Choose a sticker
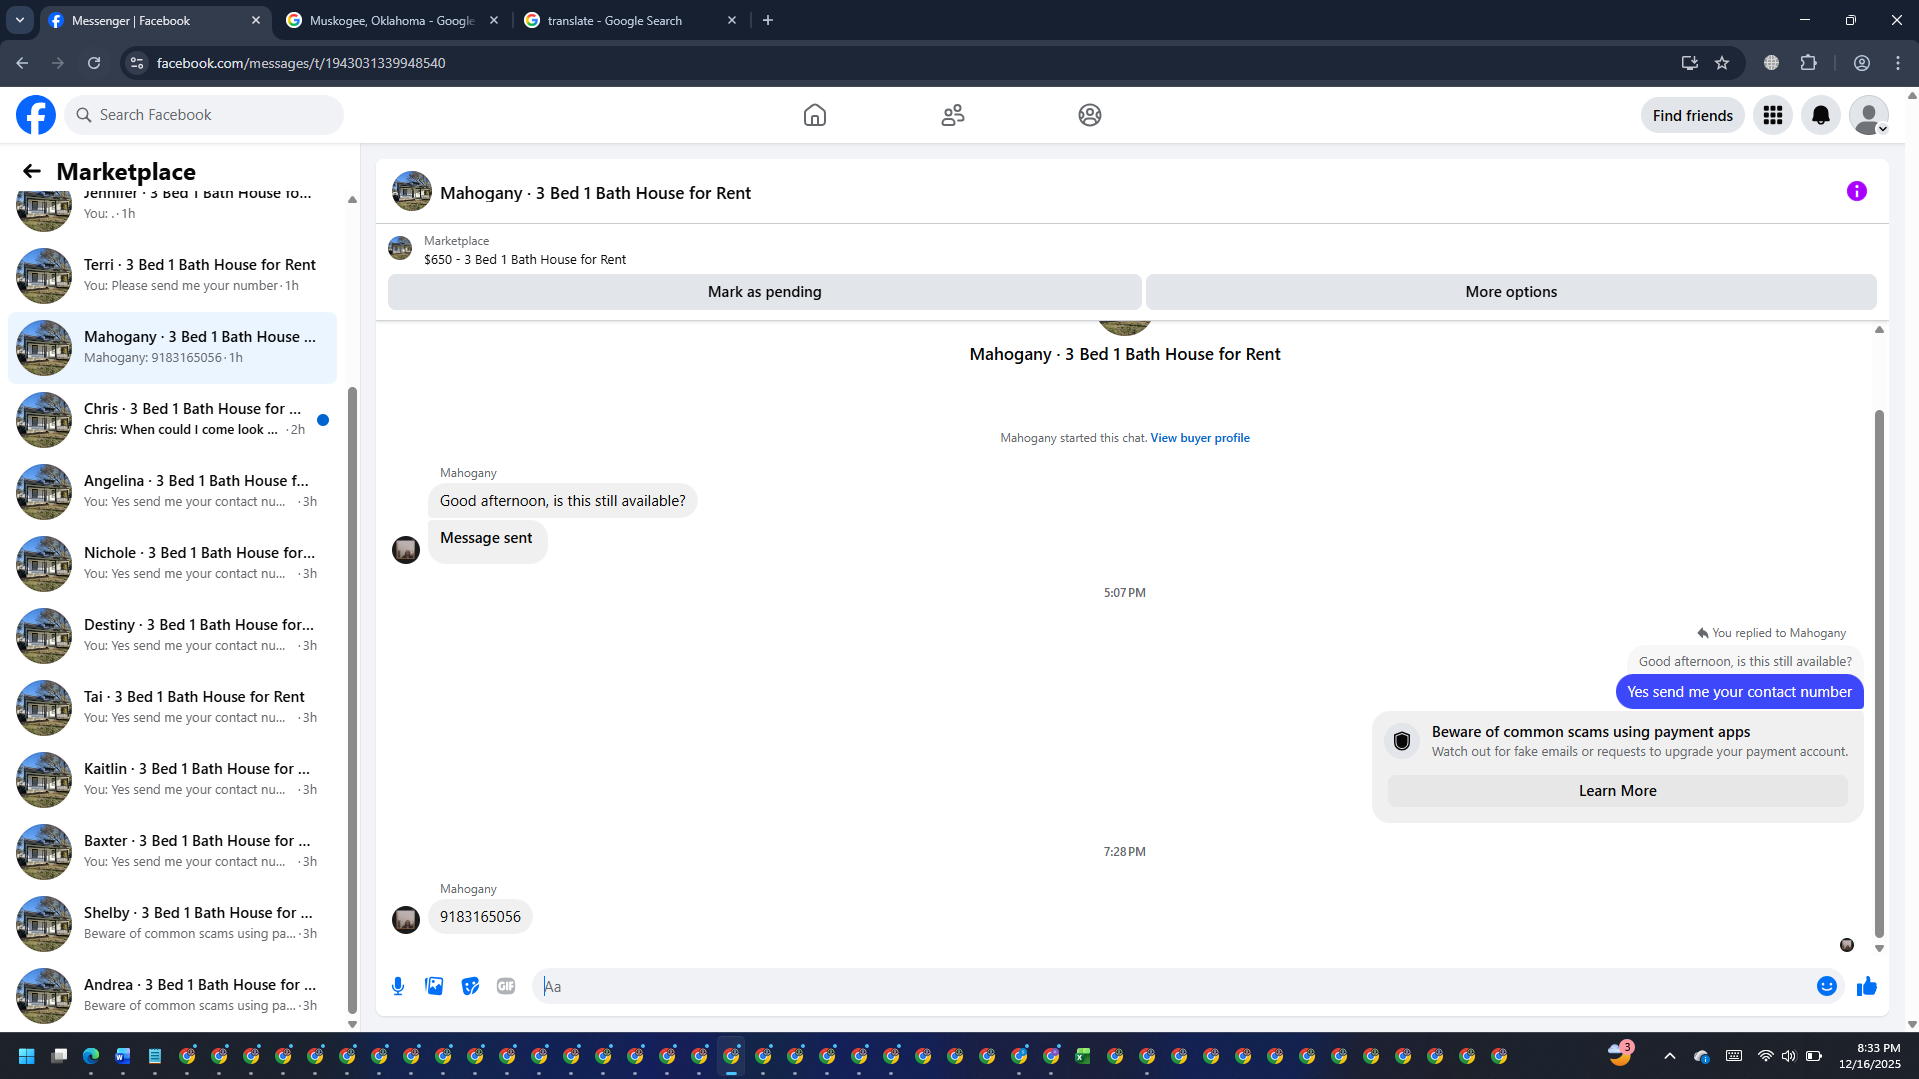Image resolution: width=1919 pixels, height=1079 pixels. click(470, 986)
